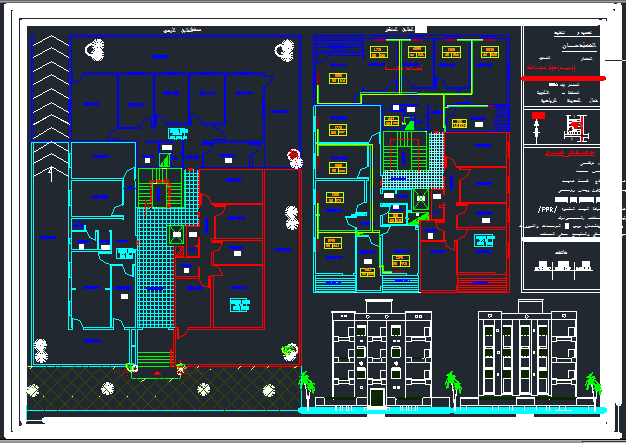Click the small red rectangle above the key plan
The width and height of the screenshot is (626, 443).
538,115
